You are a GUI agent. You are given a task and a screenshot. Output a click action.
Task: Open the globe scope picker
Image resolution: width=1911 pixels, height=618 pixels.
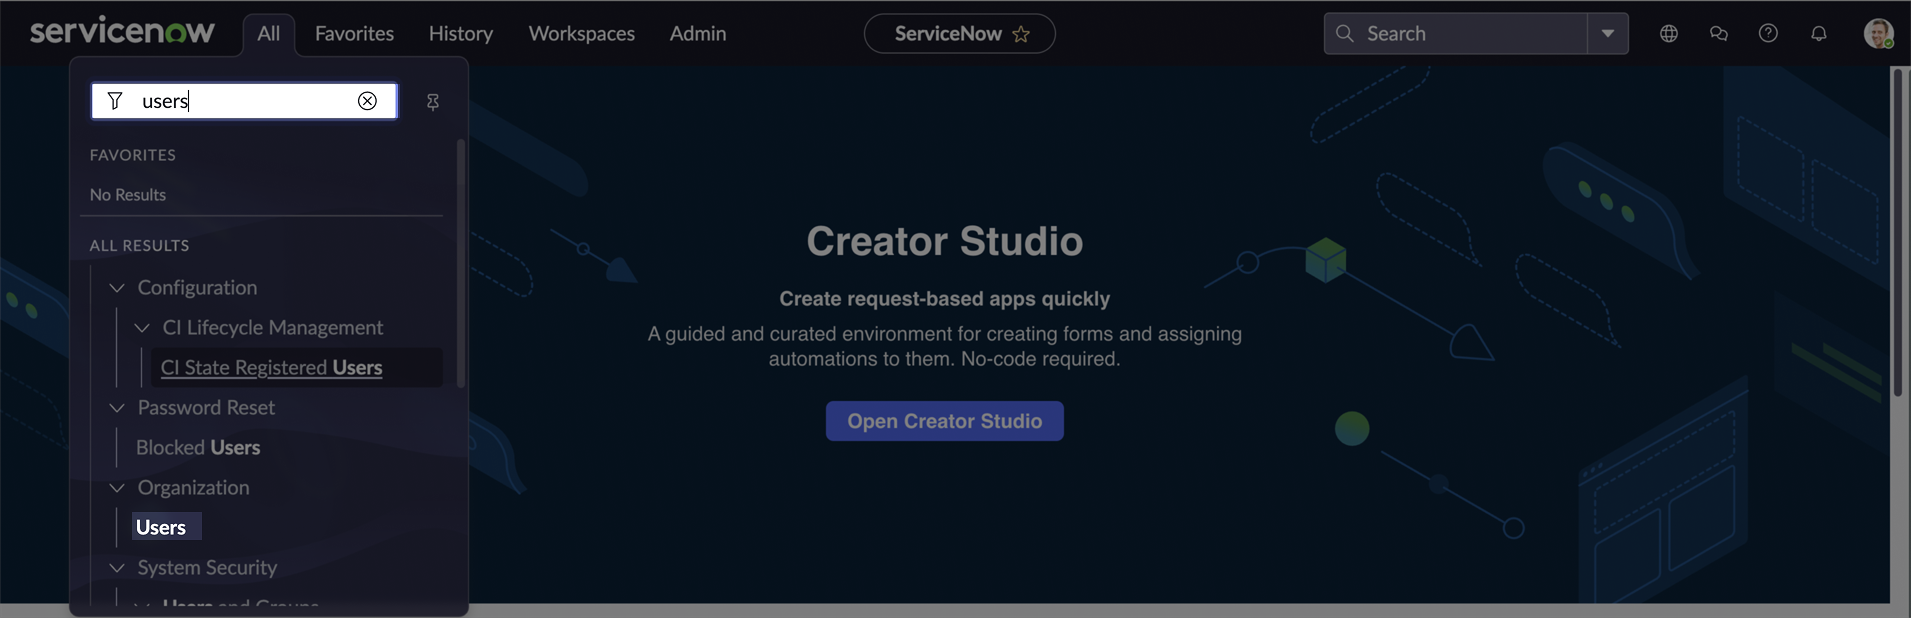click(x=1669, y=33)
